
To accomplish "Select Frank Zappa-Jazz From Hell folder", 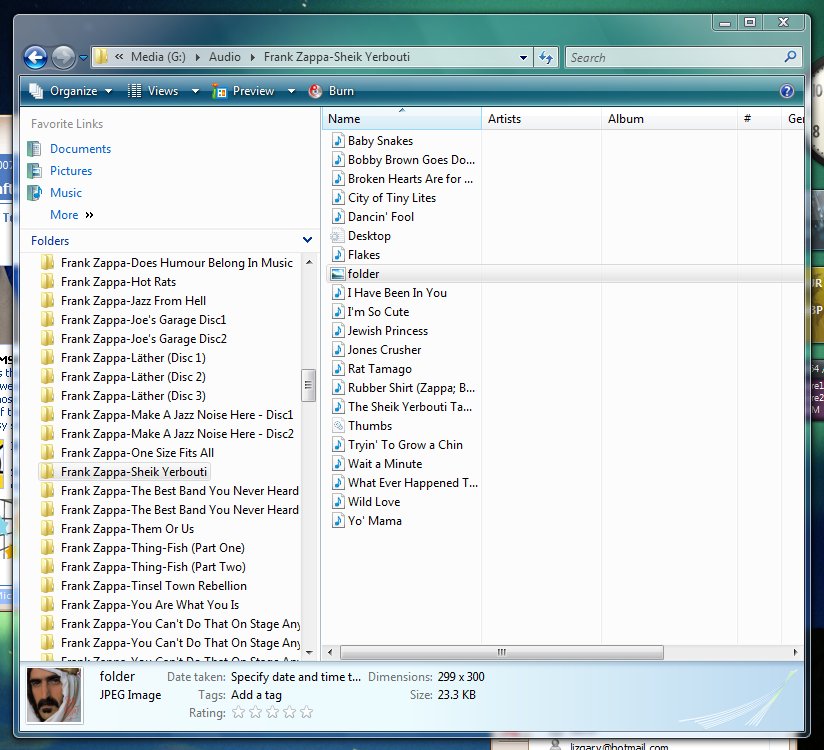I will tap(133, 301).
